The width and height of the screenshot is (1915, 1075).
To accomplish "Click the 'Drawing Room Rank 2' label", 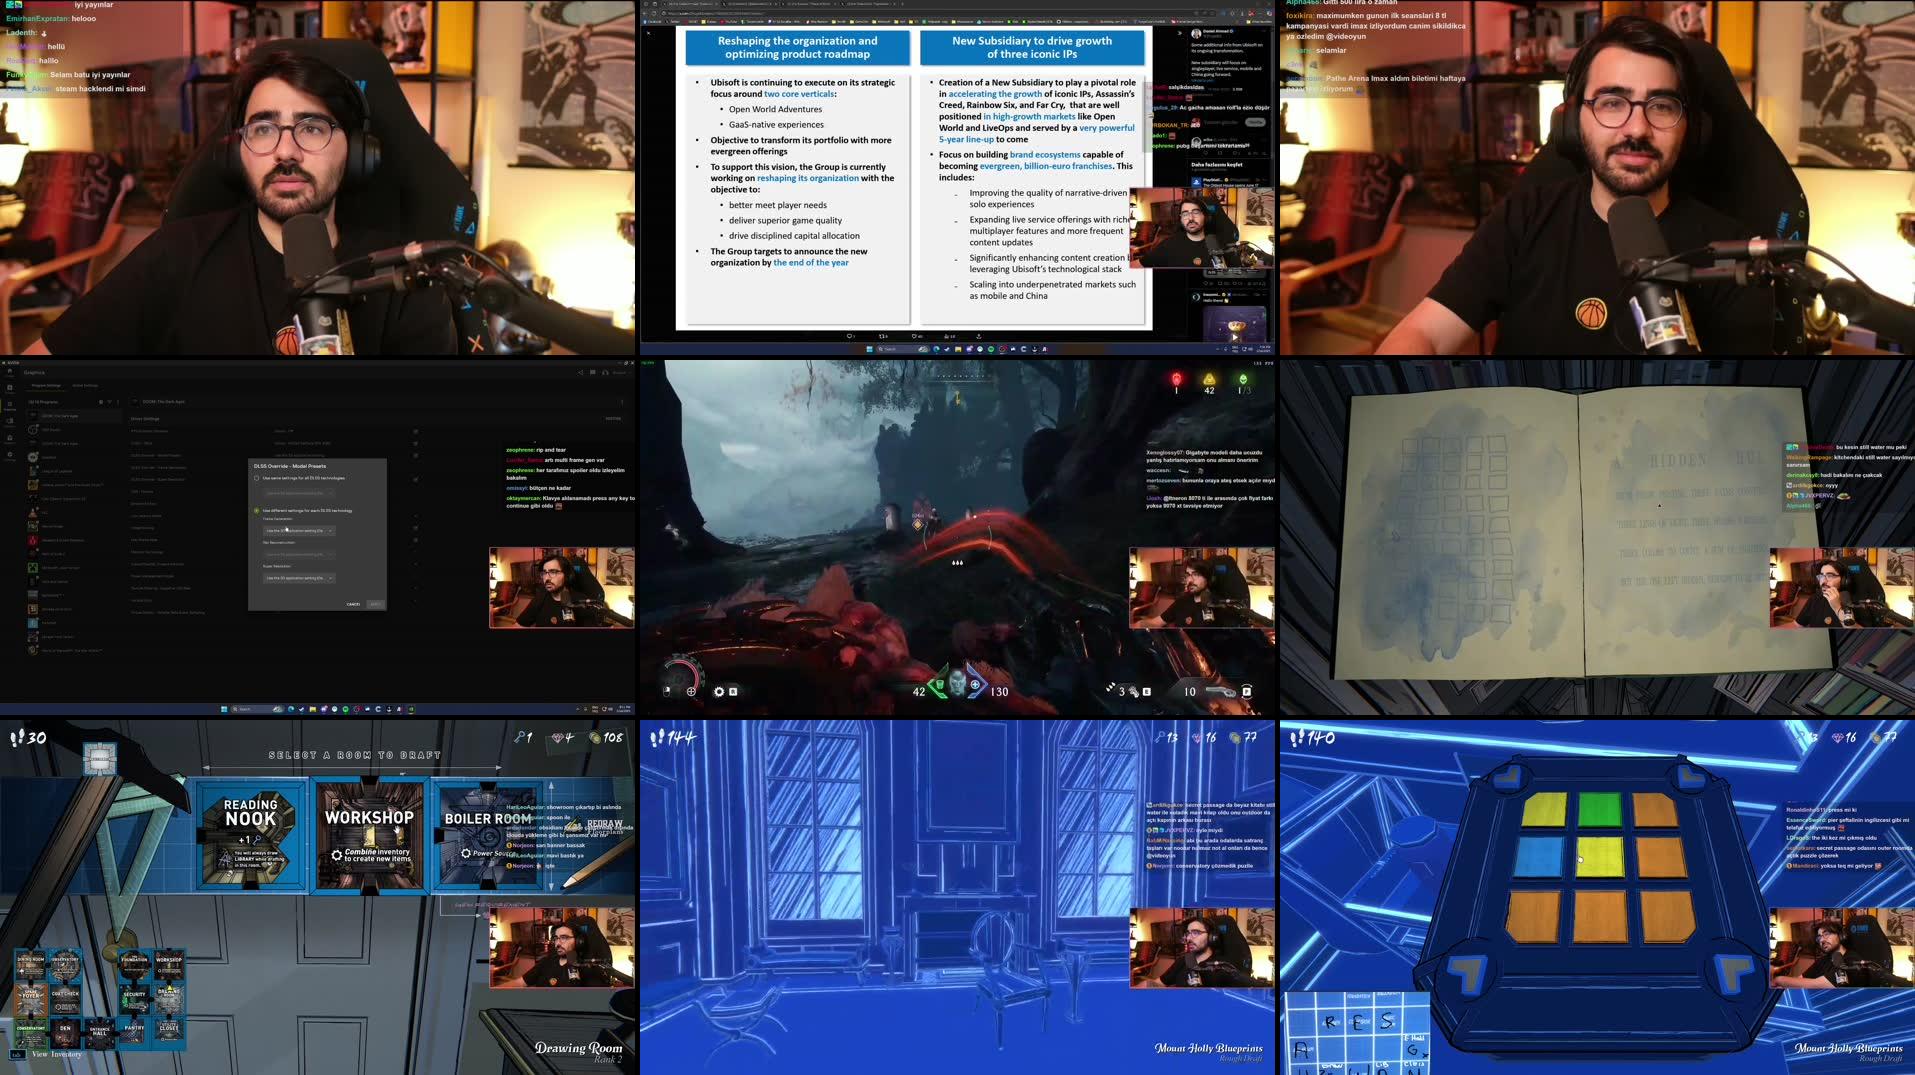I will point(578,1052).
